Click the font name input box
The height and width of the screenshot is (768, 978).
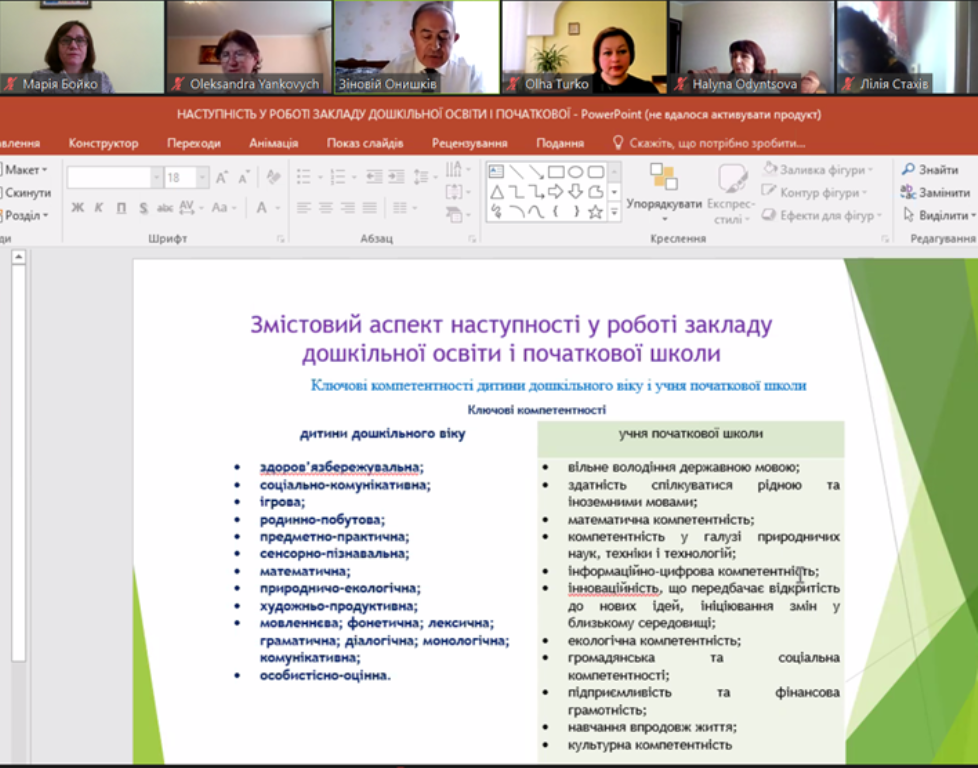pyautogui.click(x=108, y=178)
